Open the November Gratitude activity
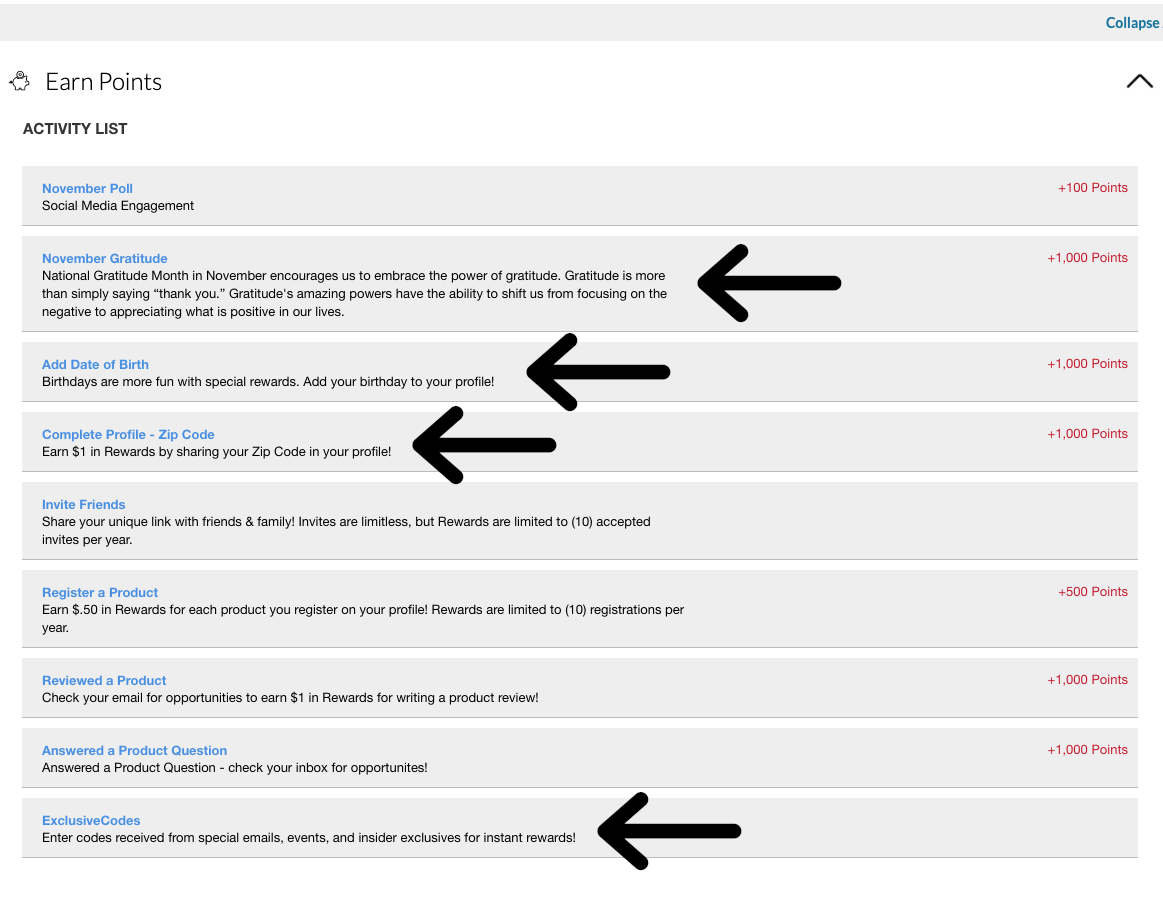Viewport: 1163px width, 900px height. pos(105,258)
